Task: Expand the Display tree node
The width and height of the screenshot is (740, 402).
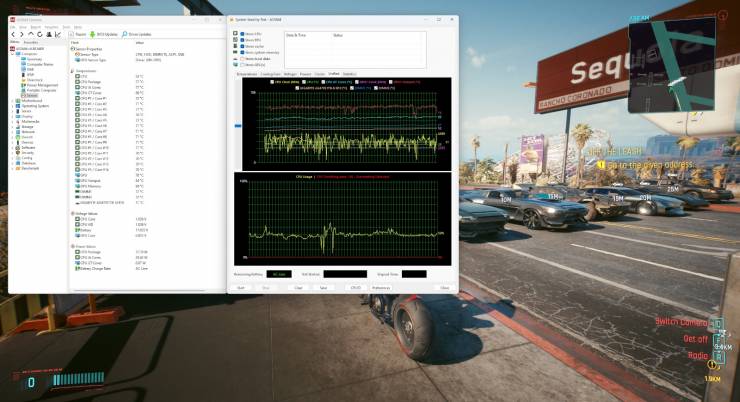Action: point(13,116)
